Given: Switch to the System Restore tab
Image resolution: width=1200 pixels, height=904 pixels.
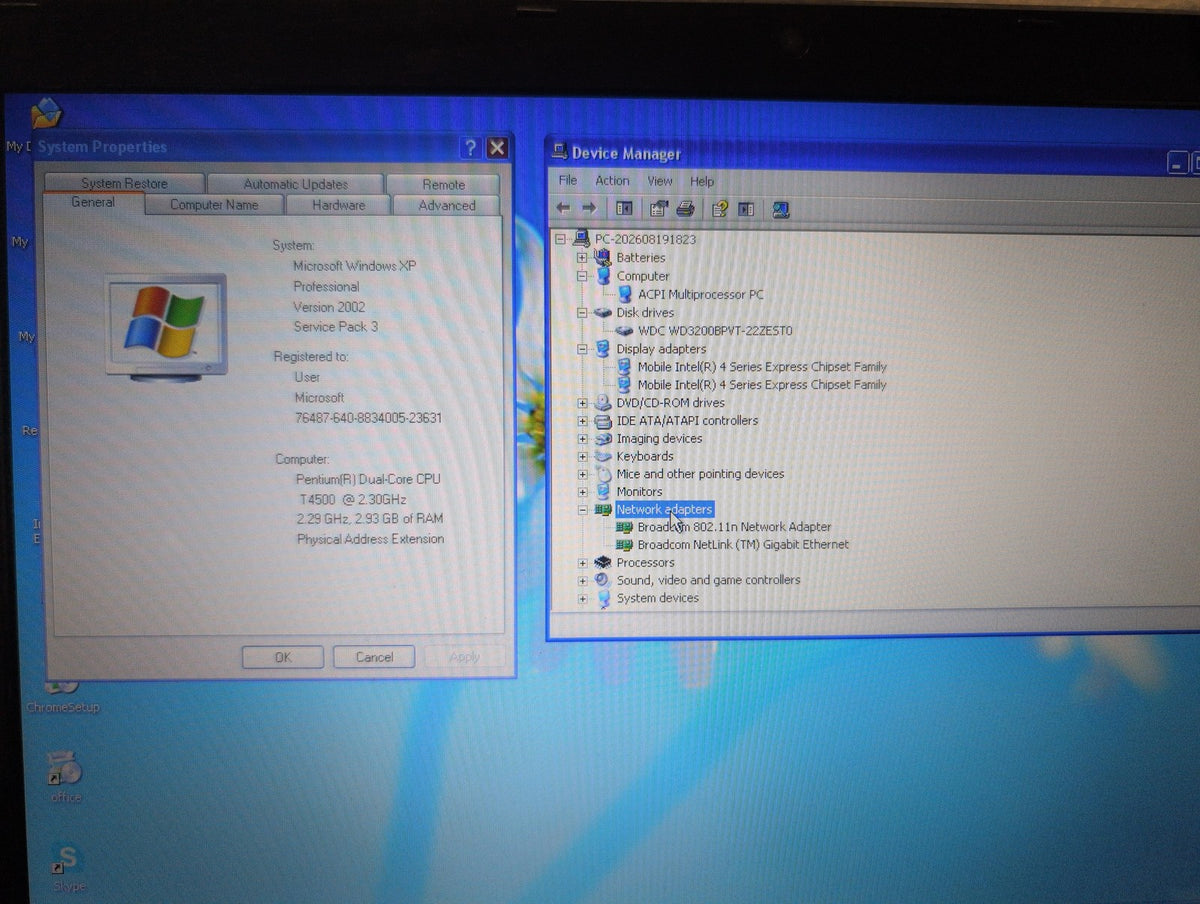Looking at the screenshot, I should (125, 183).
